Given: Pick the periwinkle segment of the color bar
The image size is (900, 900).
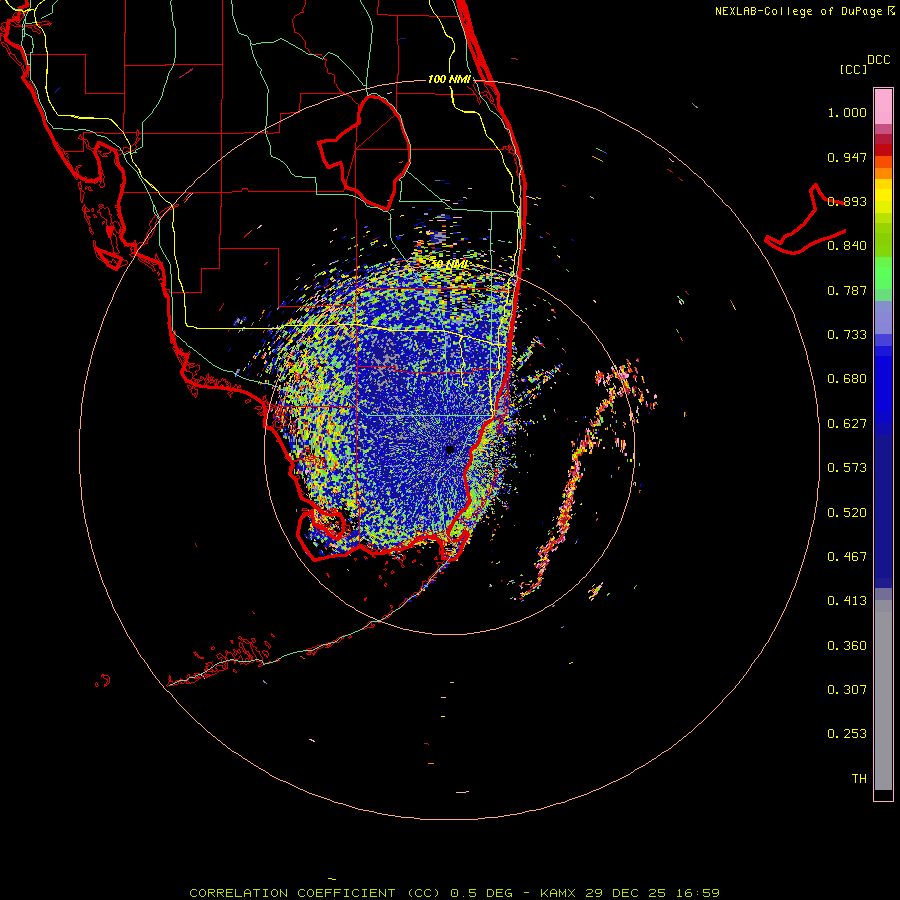Looking at the screenshot, I should coord(883,318).
